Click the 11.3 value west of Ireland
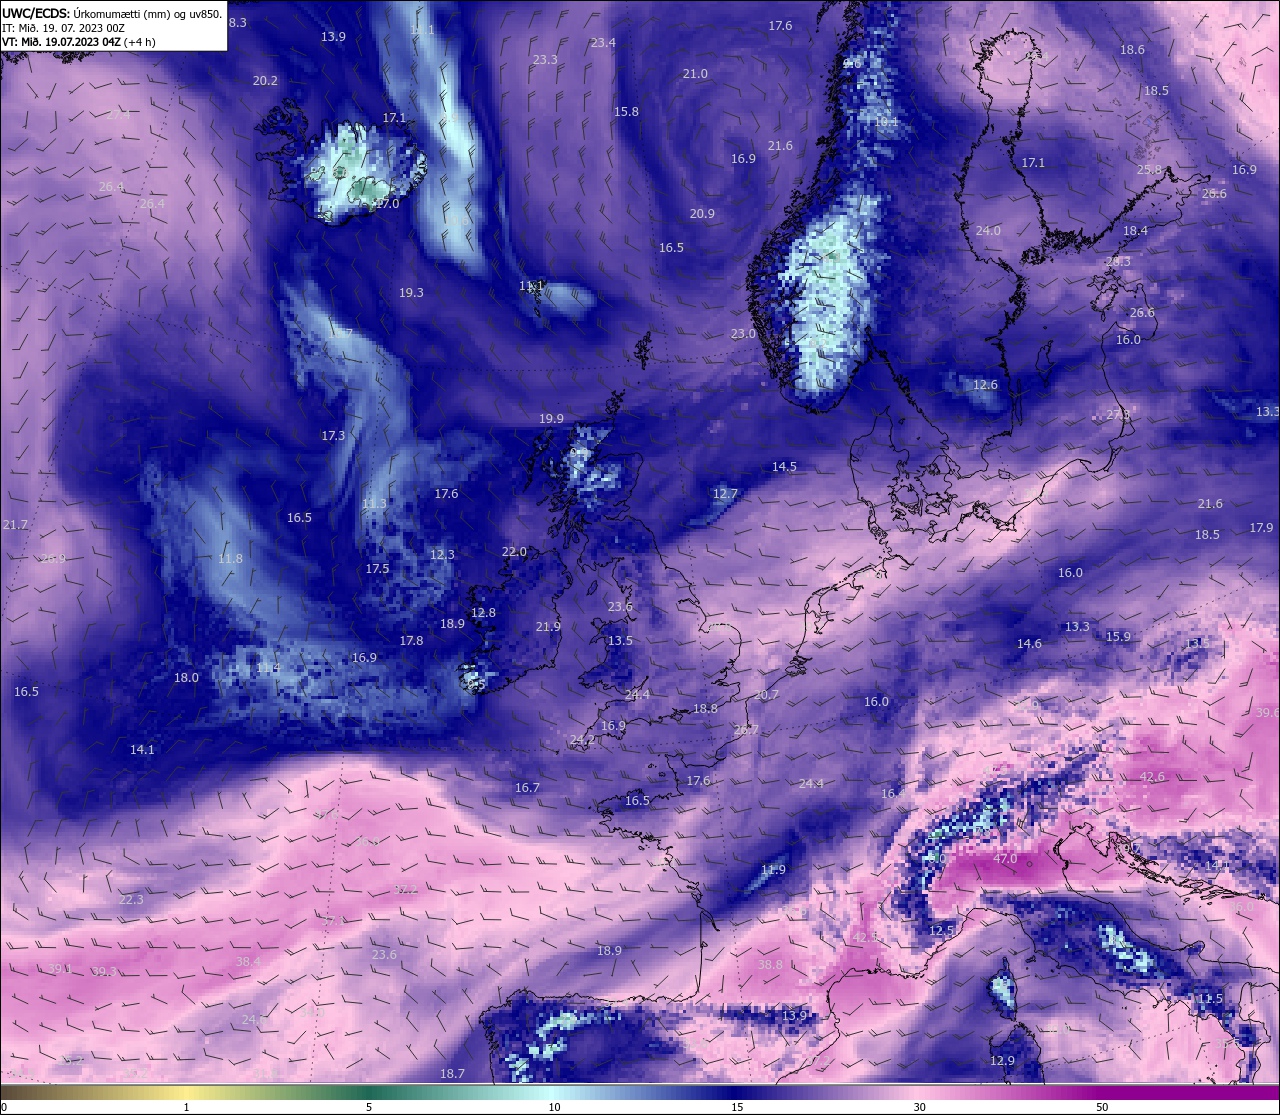Viewport: 1280px width, 1115px height. coord(374,503)
